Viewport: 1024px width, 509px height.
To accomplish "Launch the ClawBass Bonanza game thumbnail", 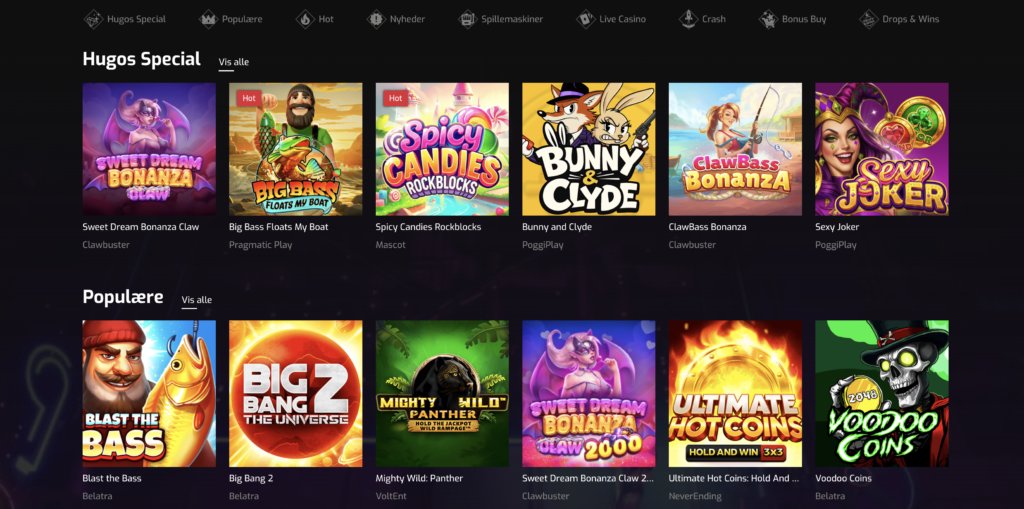I will click(735, 149).
